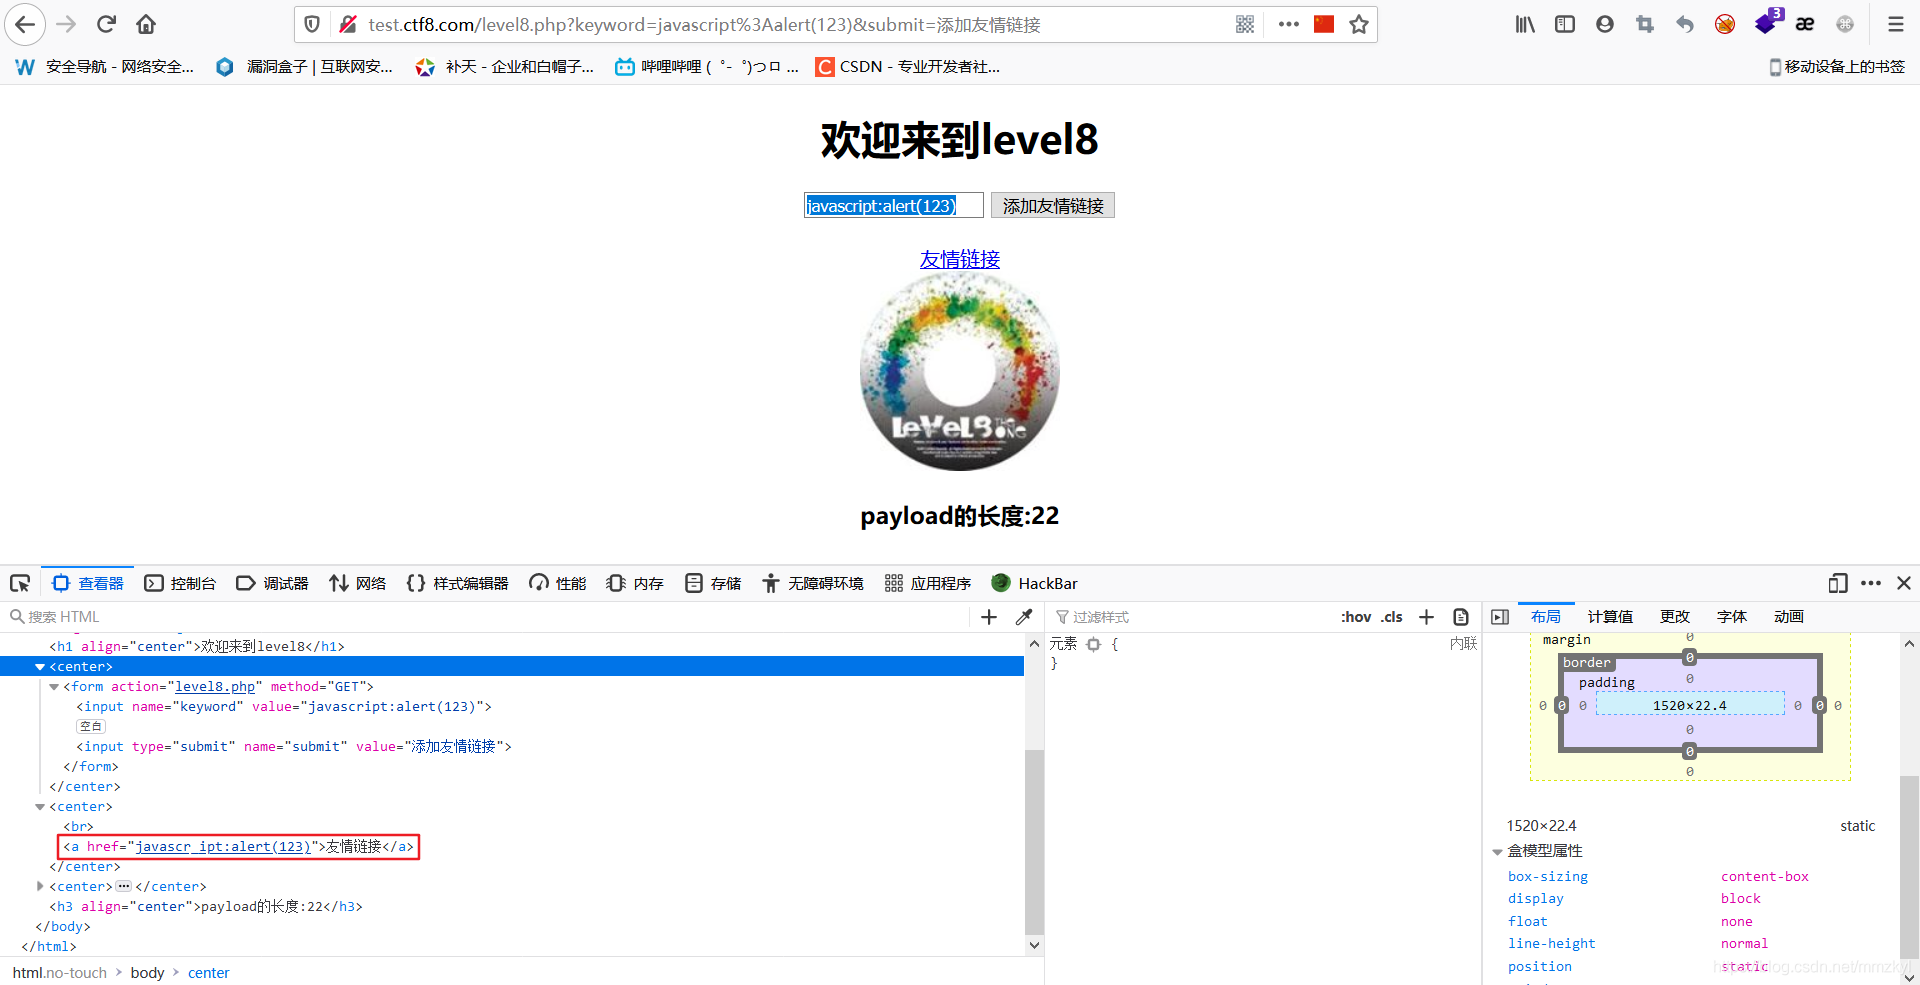Screen dimensions: 1920x985
Task: Toggle :hov pseudo-class panel
Action: point(1356,617)
